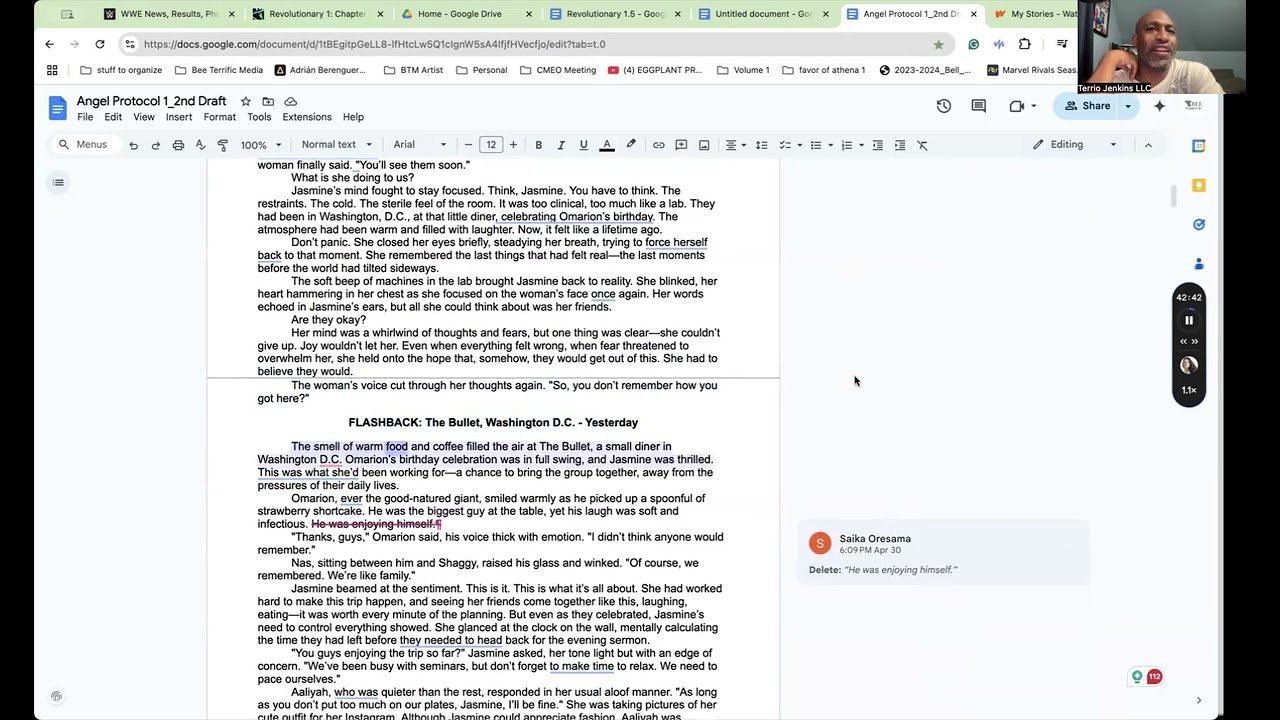Star the Angel Protocol document
This screenshot has height=720, width=1280.
pos(245,101)
